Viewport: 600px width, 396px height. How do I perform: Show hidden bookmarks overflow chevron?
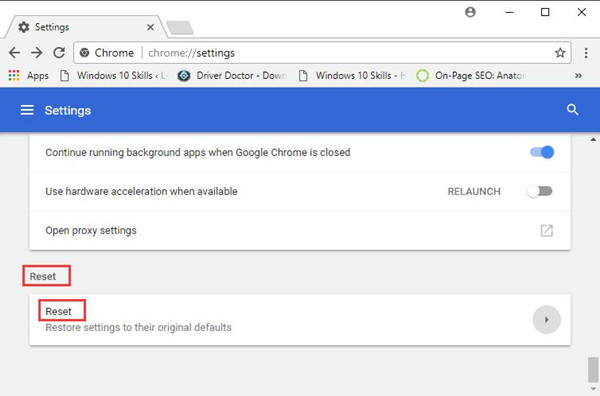(x=578, y=76)
